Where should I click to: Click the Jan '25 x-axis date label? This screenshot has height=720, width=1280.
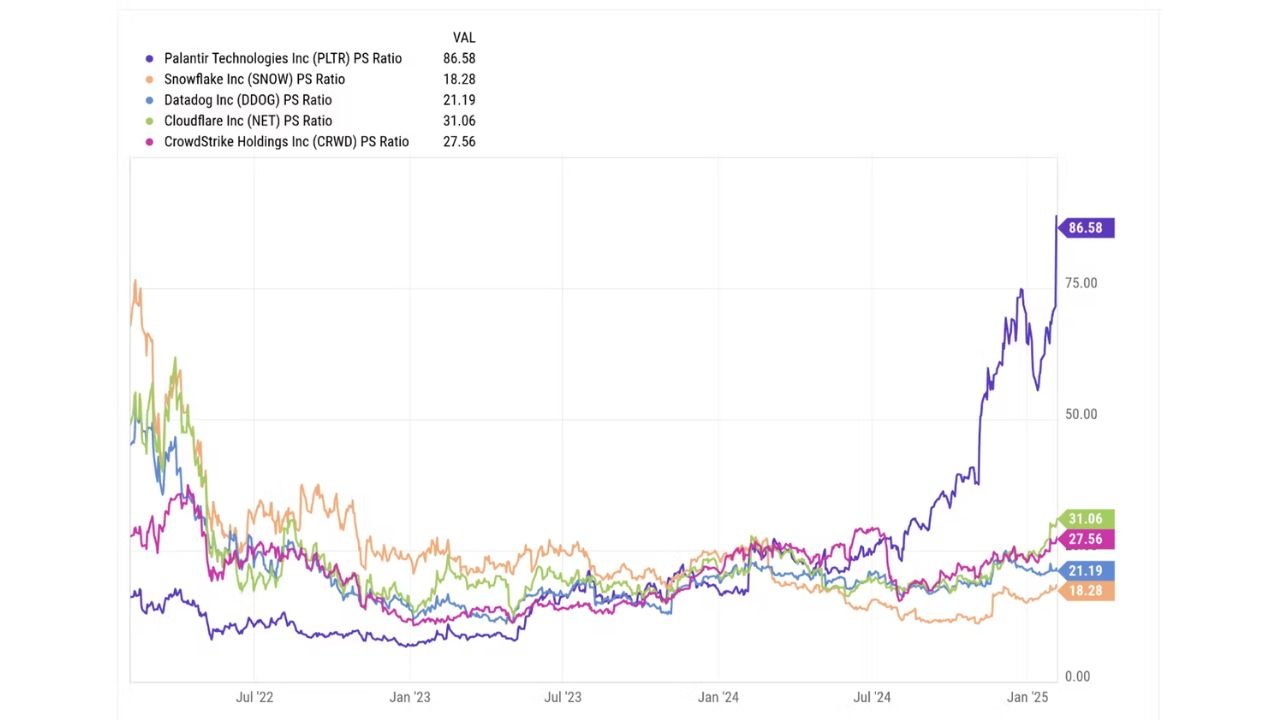[x=1027, y=697]
